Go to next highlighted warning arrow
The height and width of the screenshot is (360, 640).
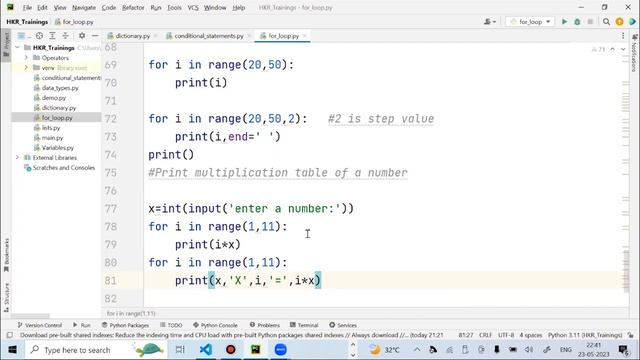[x=623, y=49]
